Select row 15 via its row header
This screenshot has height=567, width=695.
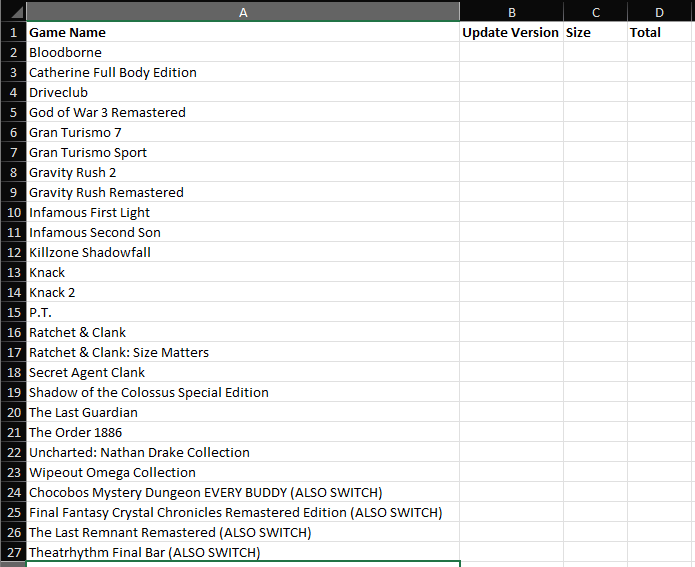(13, 312)
